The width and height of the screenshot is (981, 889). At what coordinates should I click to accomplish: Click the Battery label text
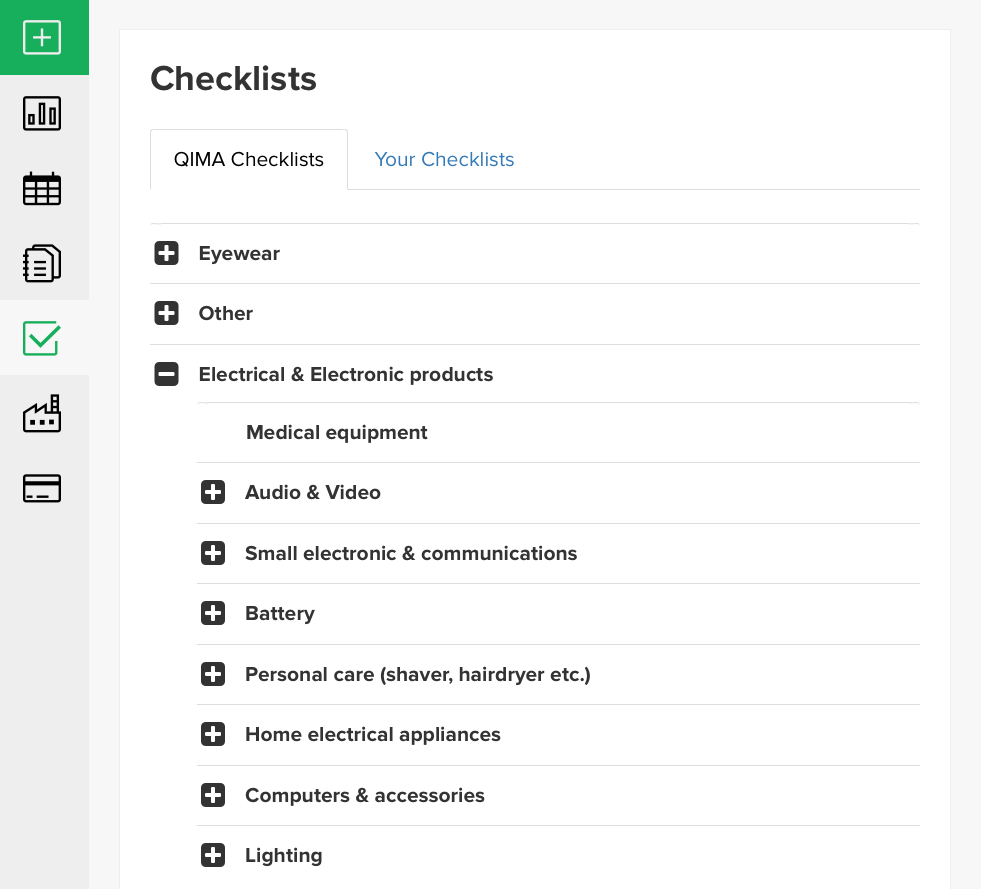pyautogui.click(x=280, y=614)
